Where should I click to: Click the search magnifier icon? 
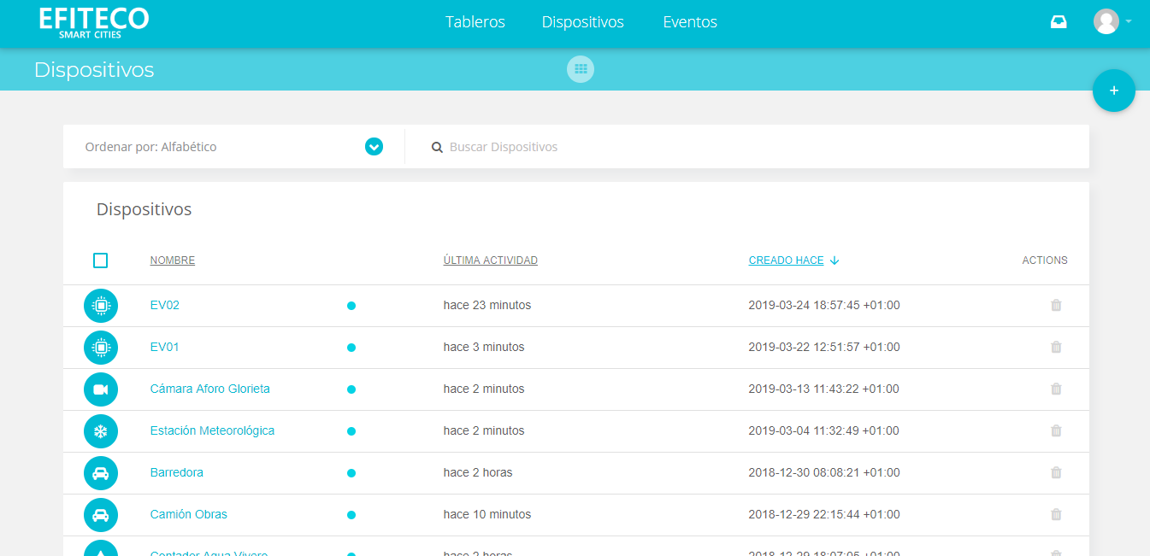pos(437,147)
